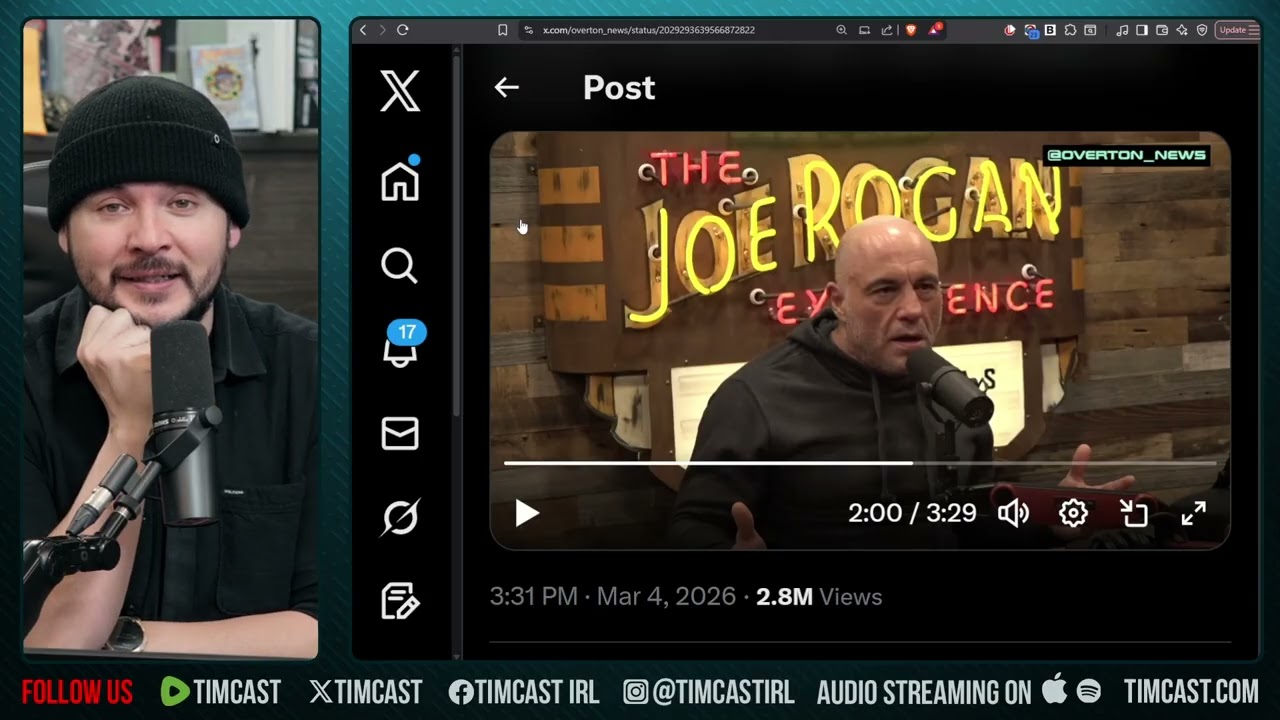Click the zoom magnifier in address bar
The height and width of the screenshot is (720, 1280).
(x=841, y=30)
